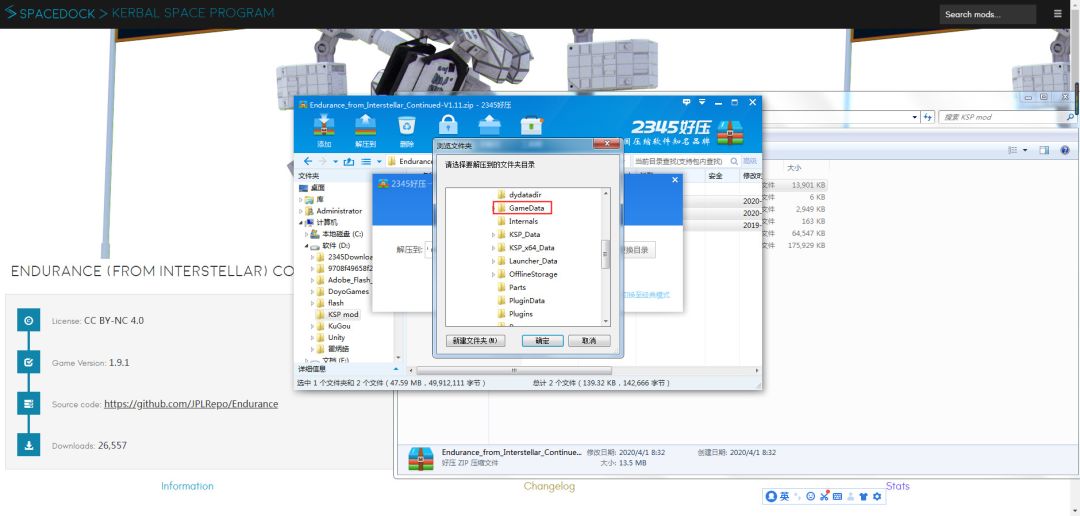Screen dimensions: 1080x516
Task: Click the Explorer refresh arrows button
Action: [x=928, y=117]
